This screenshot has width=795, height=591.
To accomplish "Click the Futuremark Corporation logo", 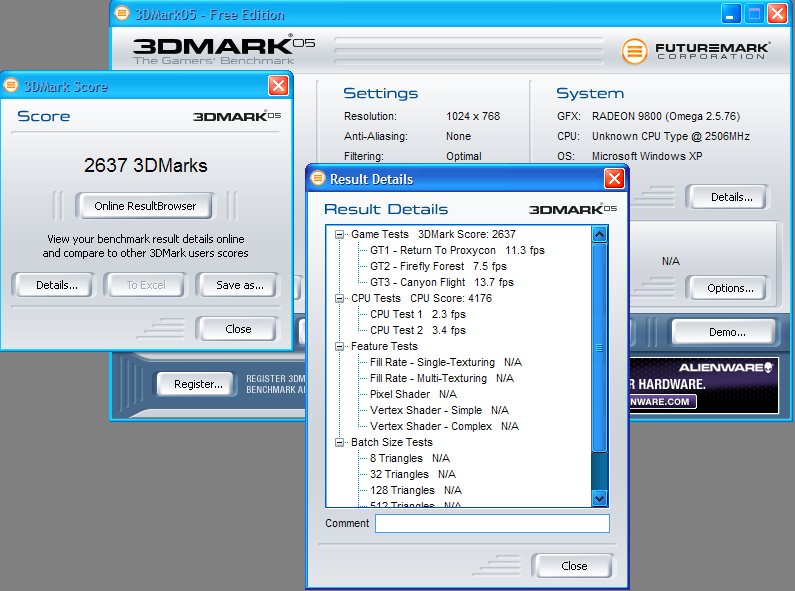I will [x=696, y=51].
